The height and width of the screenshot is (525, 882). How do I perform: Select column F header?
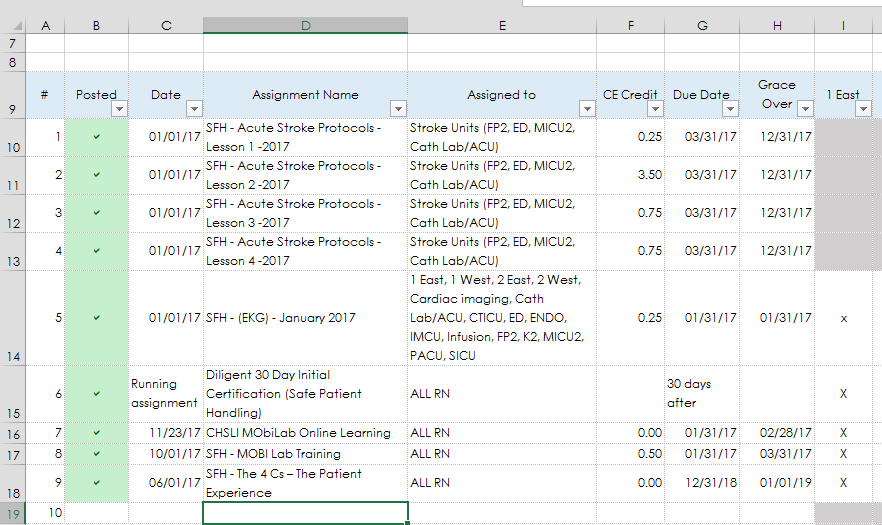[631, 25]
